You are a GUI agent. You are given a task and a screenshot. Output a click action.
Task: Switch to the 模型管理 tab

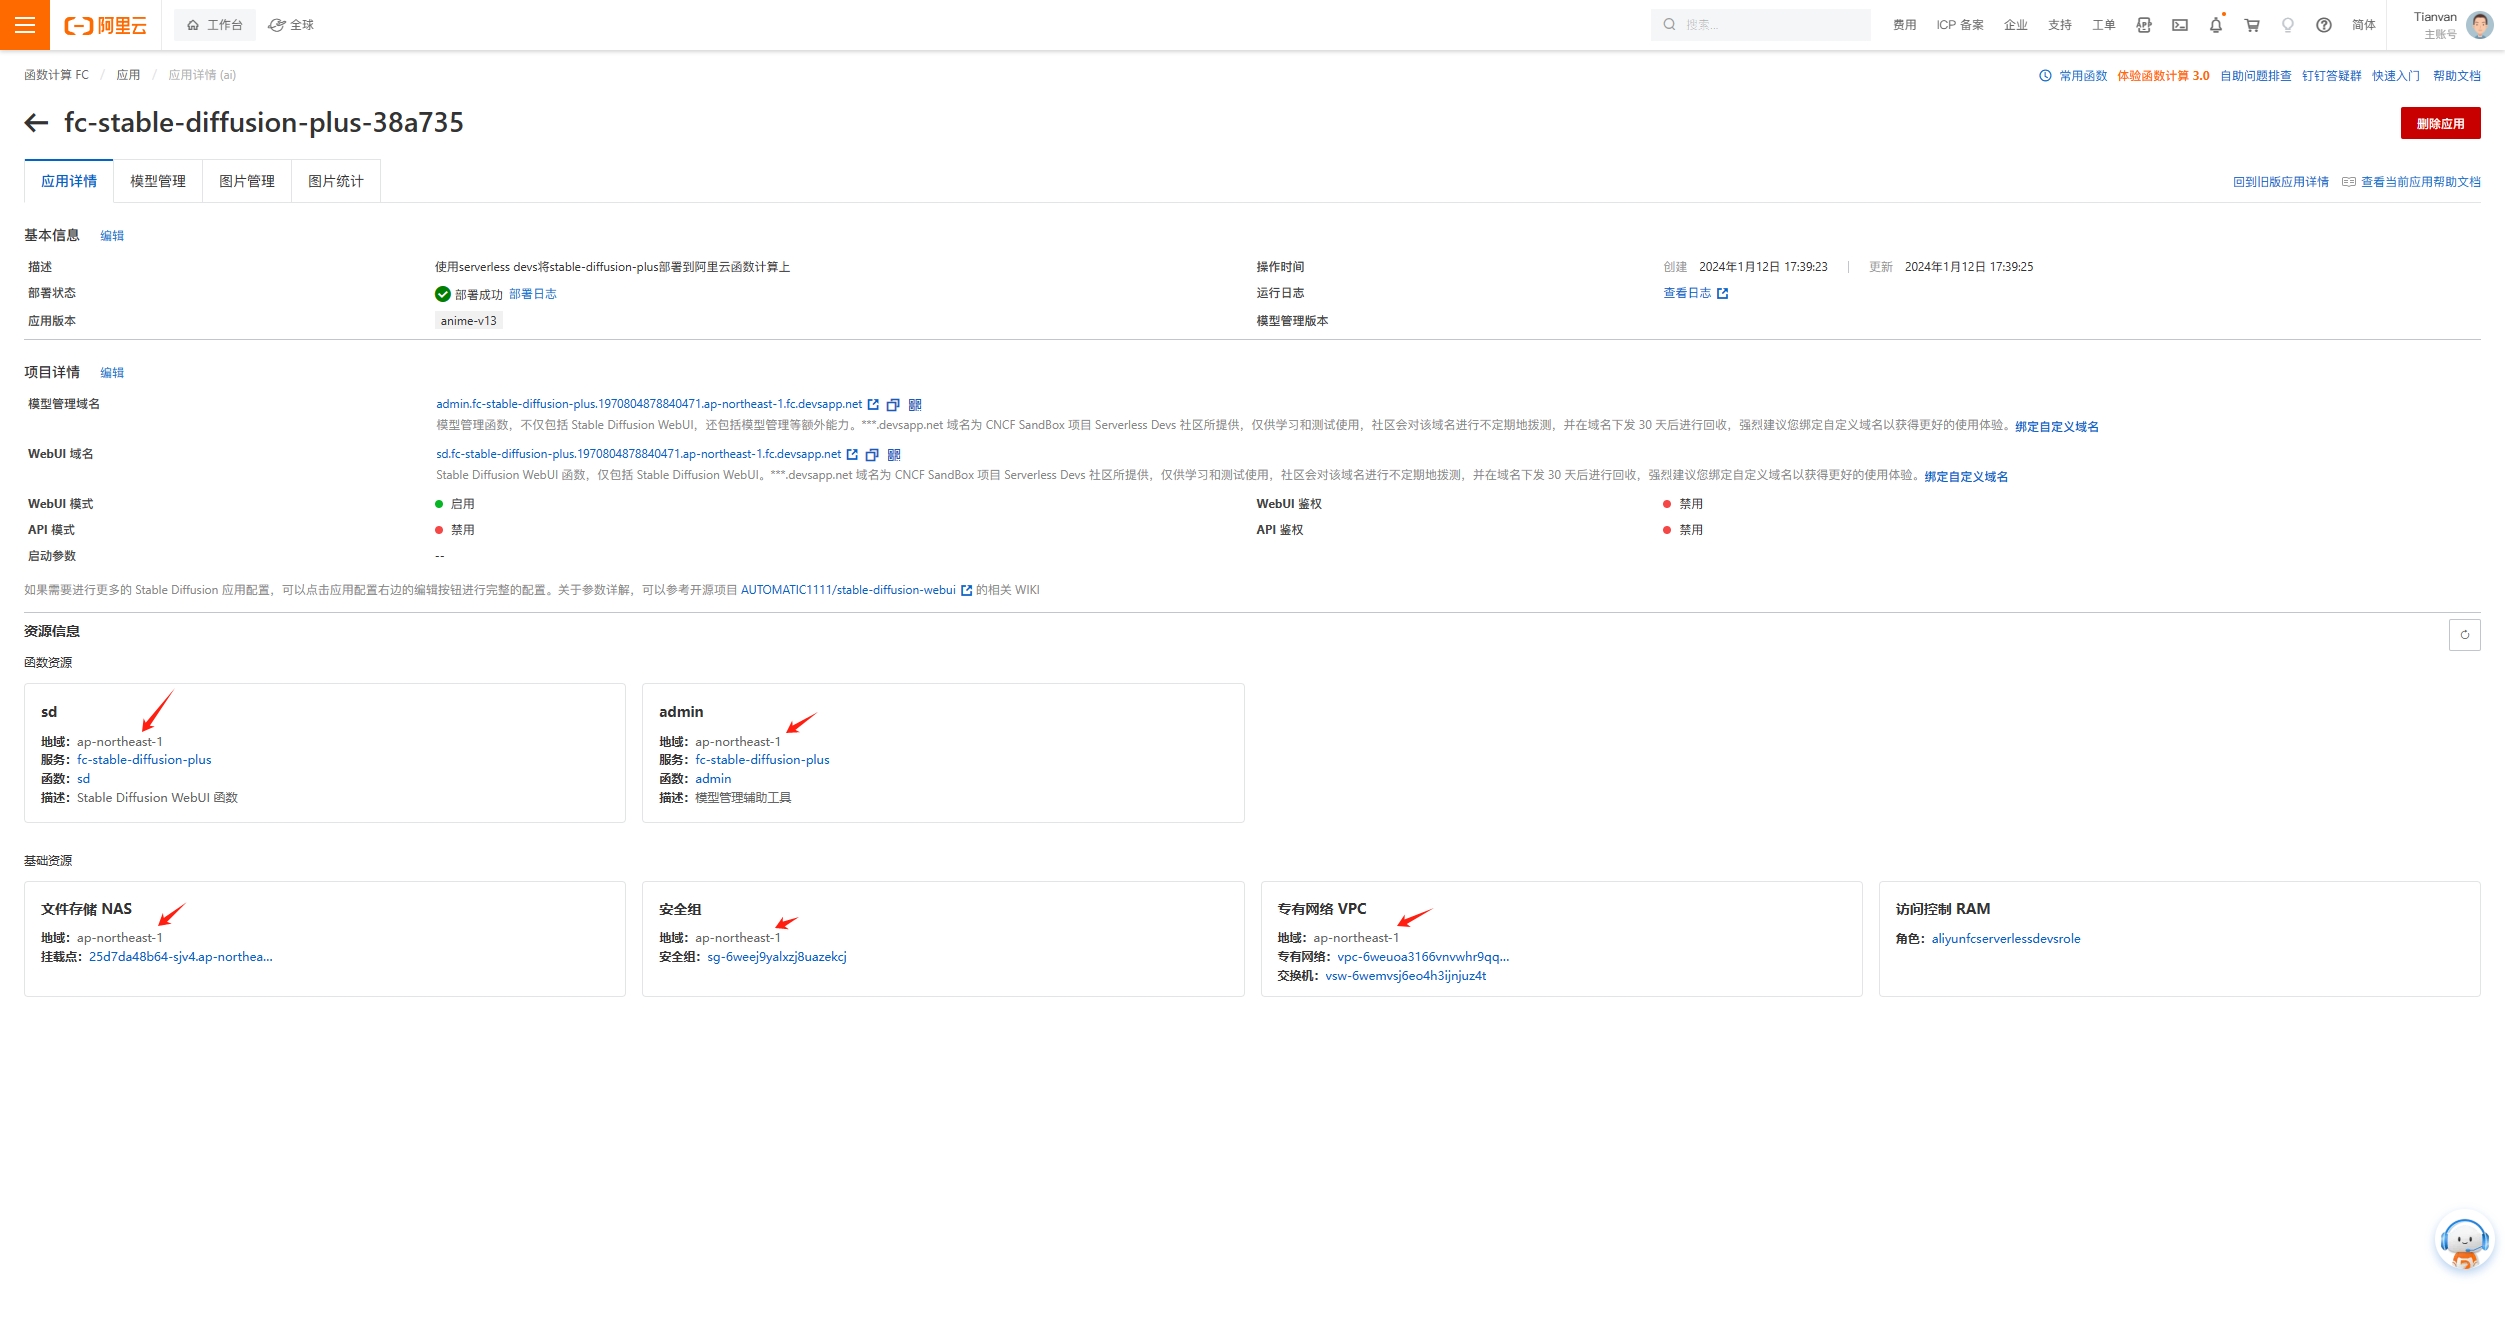coord(158,181)
